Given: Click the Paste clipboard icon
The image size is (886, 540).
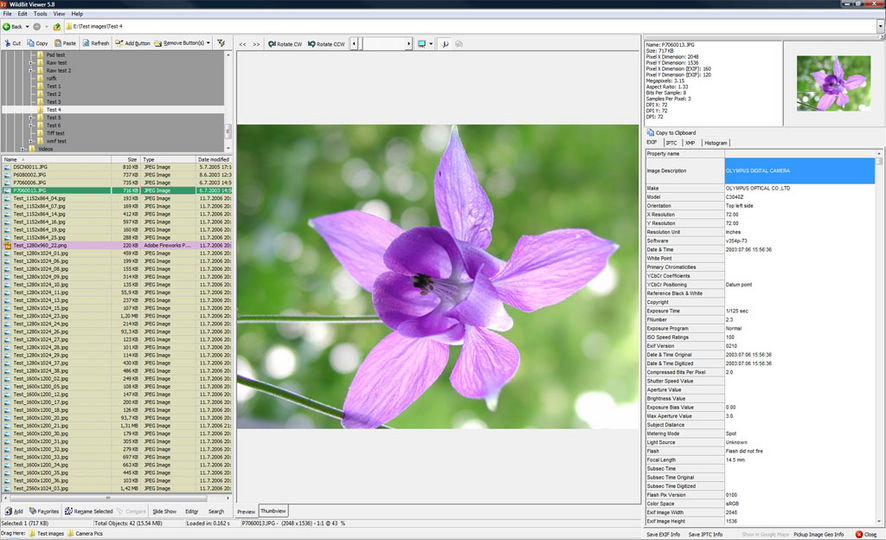Looking at the screenshot, I should click(x=58, y=43).
